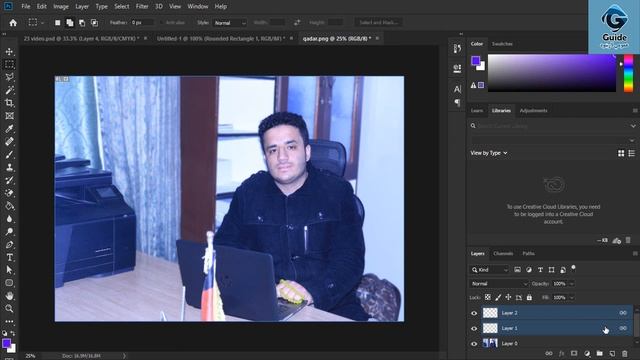Select the Lasso tool
Viewport: 640px width, 360px height.
click(x=9, y=77)
